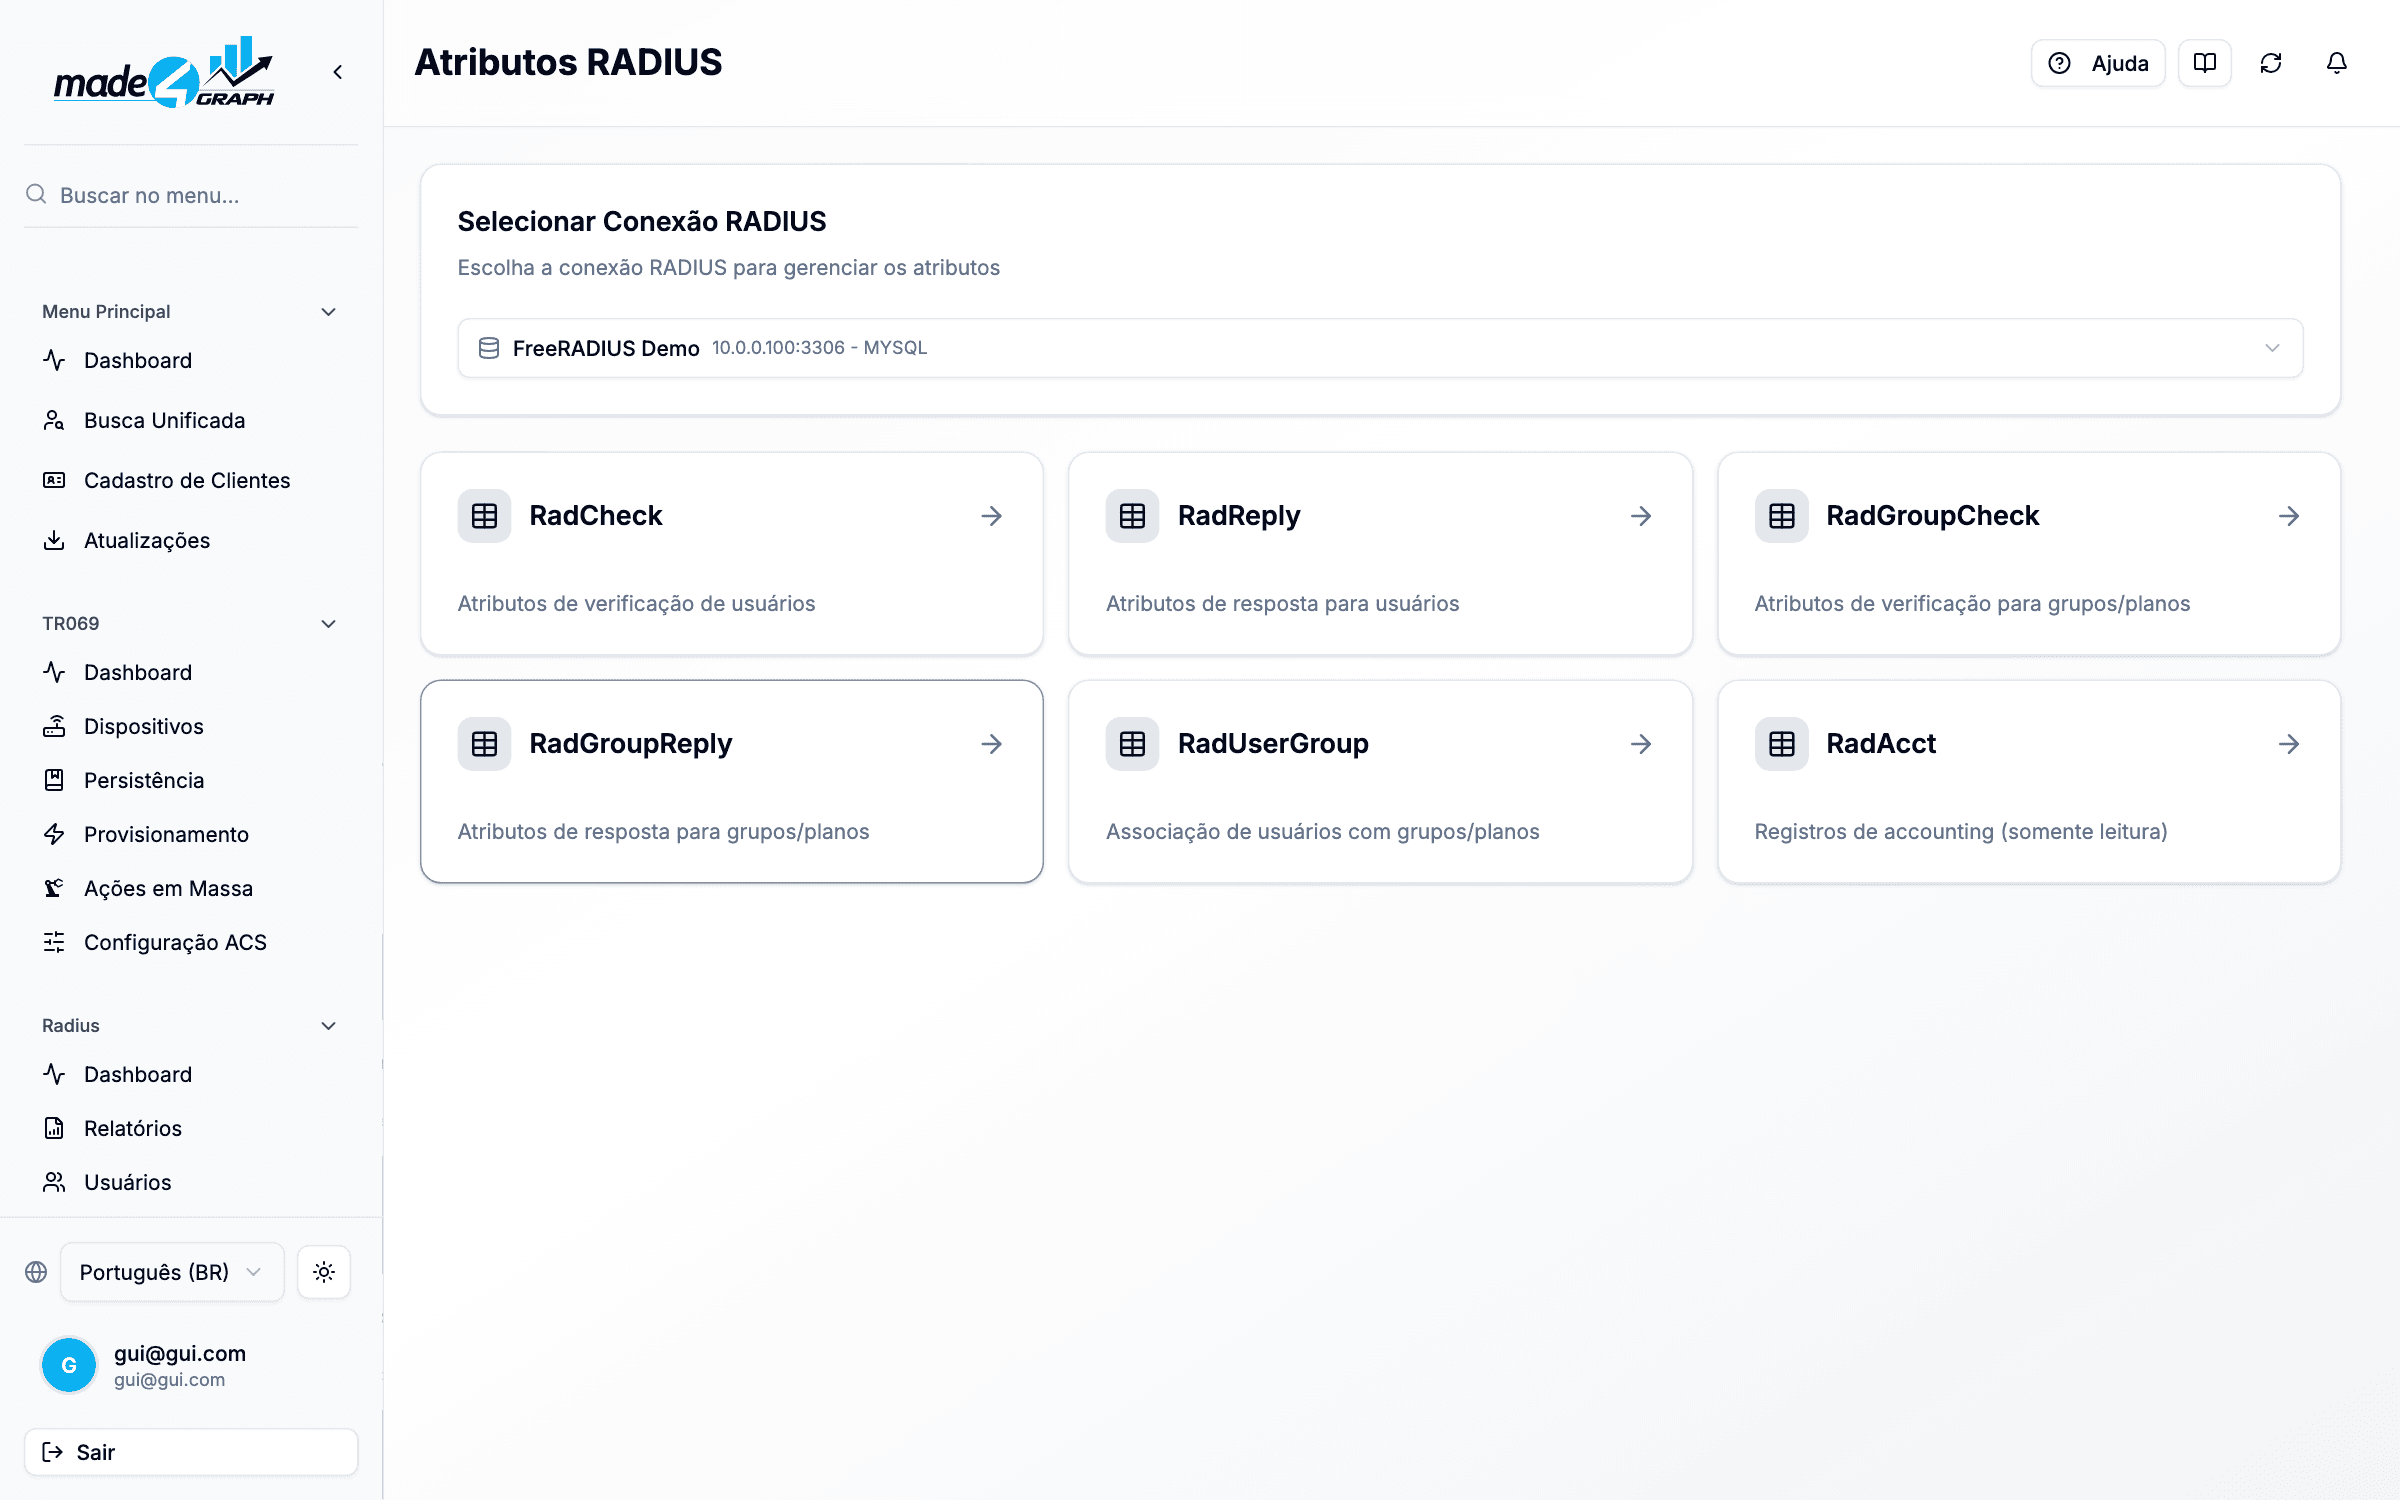Open RadAcct using its arrow icon

(2288, 744)
